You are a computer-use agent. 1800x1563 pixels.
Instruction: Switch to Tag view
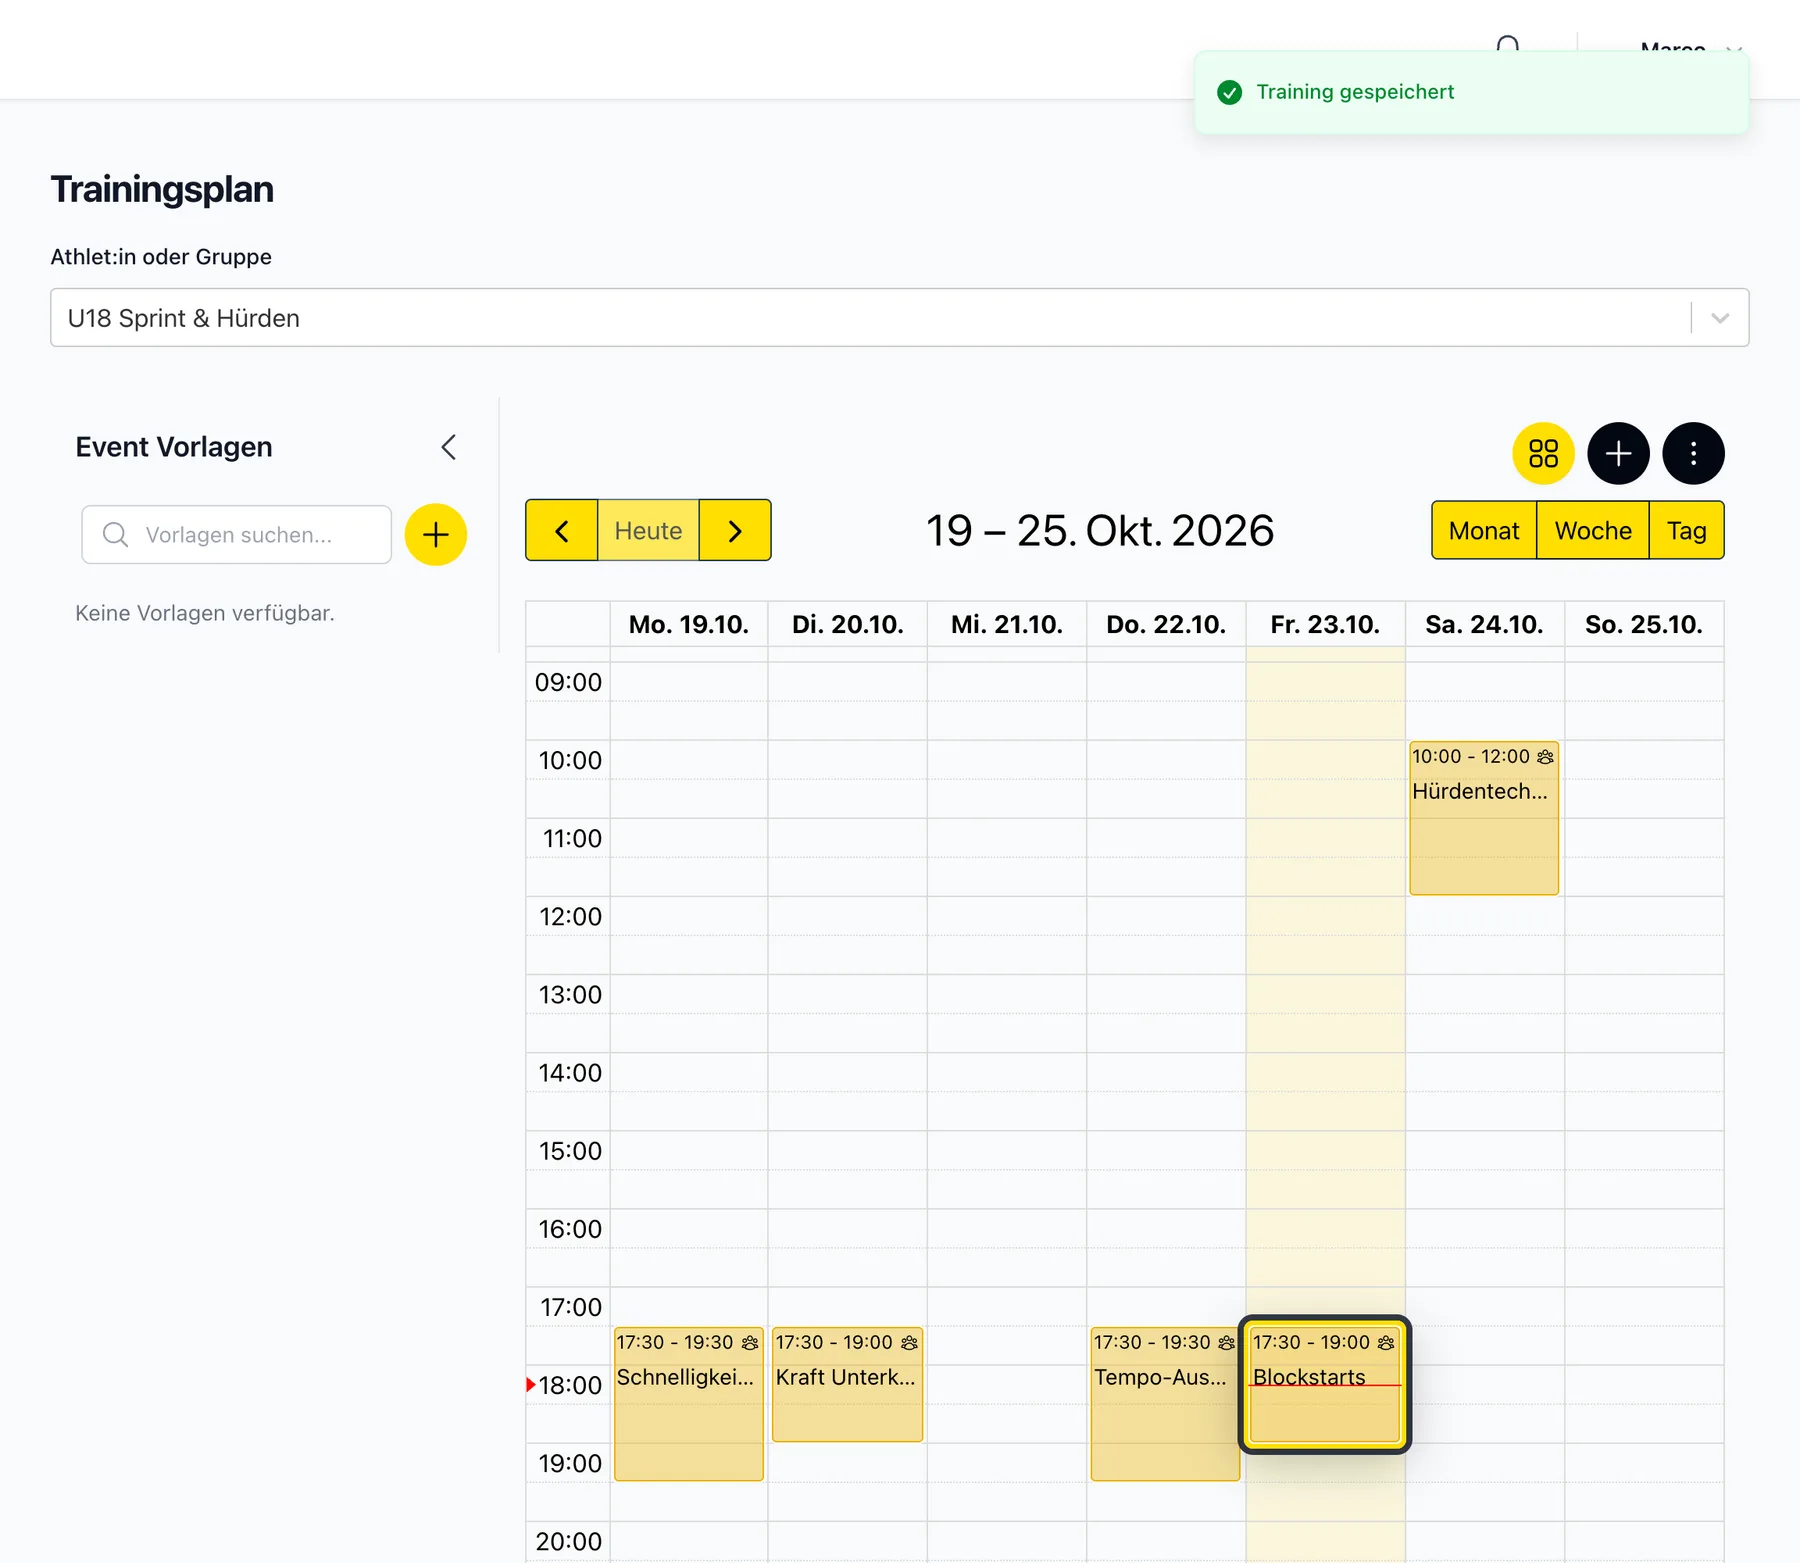point(1687,531)
